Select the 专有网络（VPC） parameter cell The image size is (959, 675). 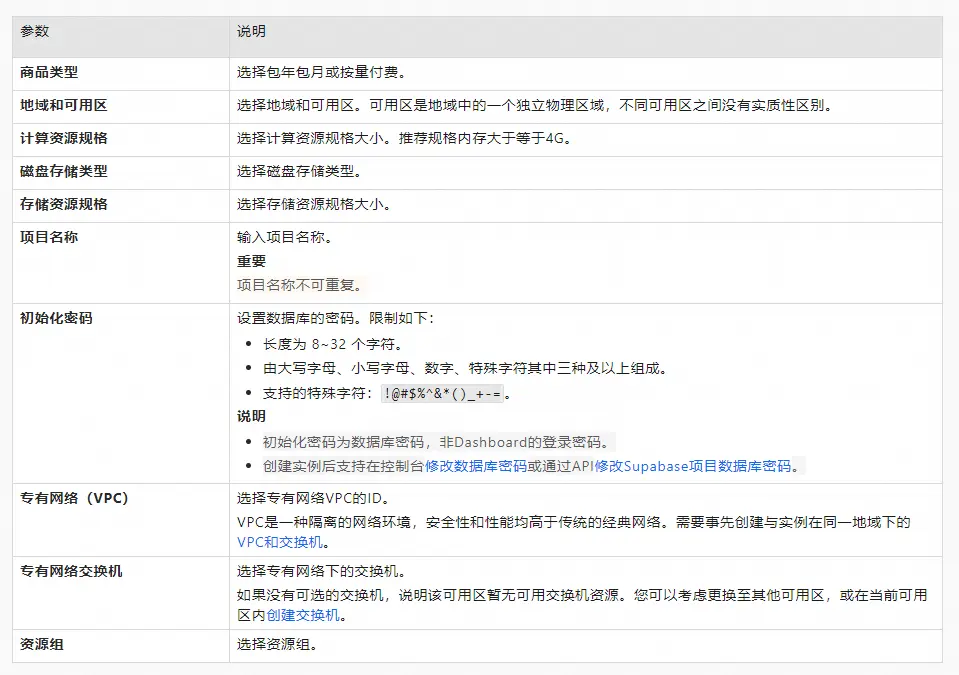pos(121,520)
